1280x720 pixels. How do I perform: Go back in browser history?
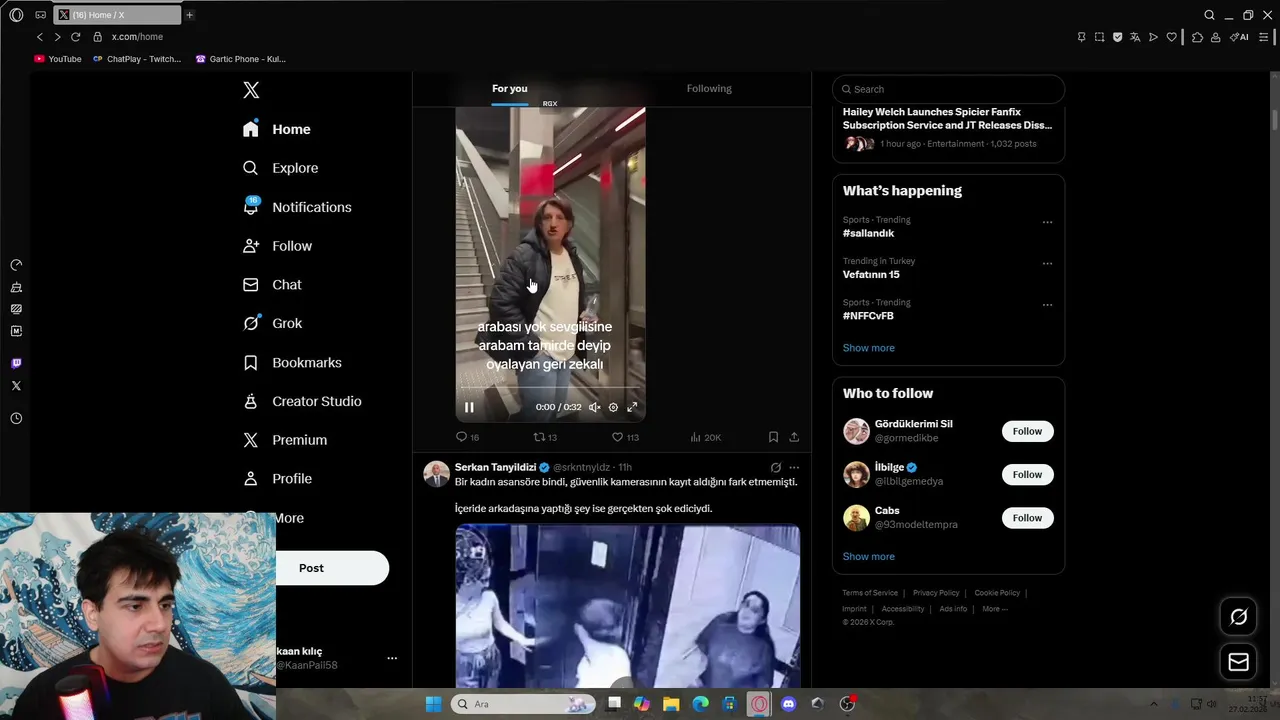(40, 37)
